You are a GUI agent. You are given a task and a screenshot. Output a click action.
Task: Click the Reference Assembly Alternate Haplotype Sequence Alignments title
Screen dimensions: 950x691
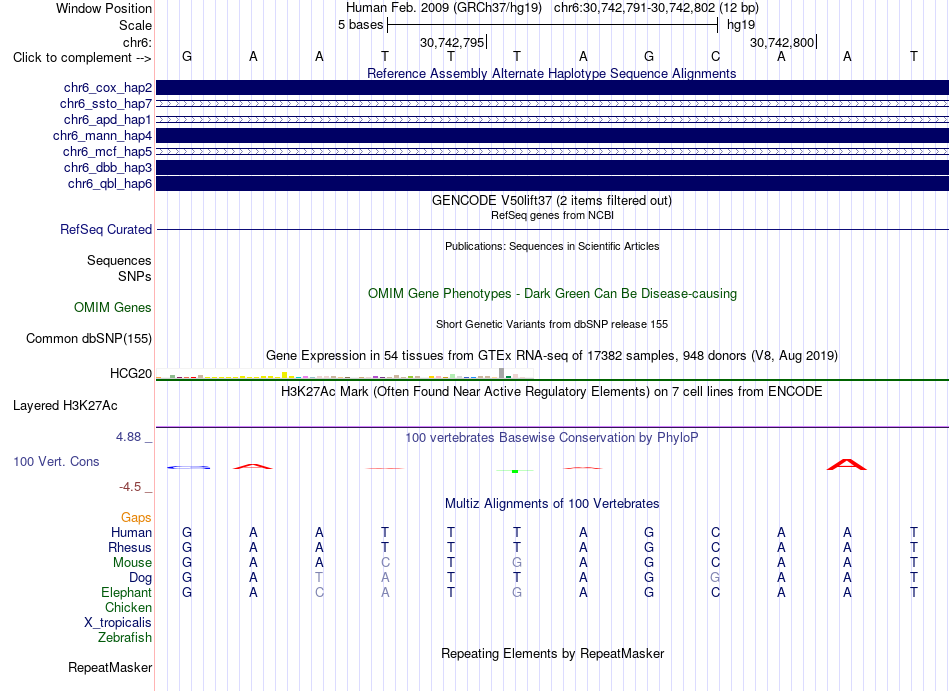tap(551, 73)
